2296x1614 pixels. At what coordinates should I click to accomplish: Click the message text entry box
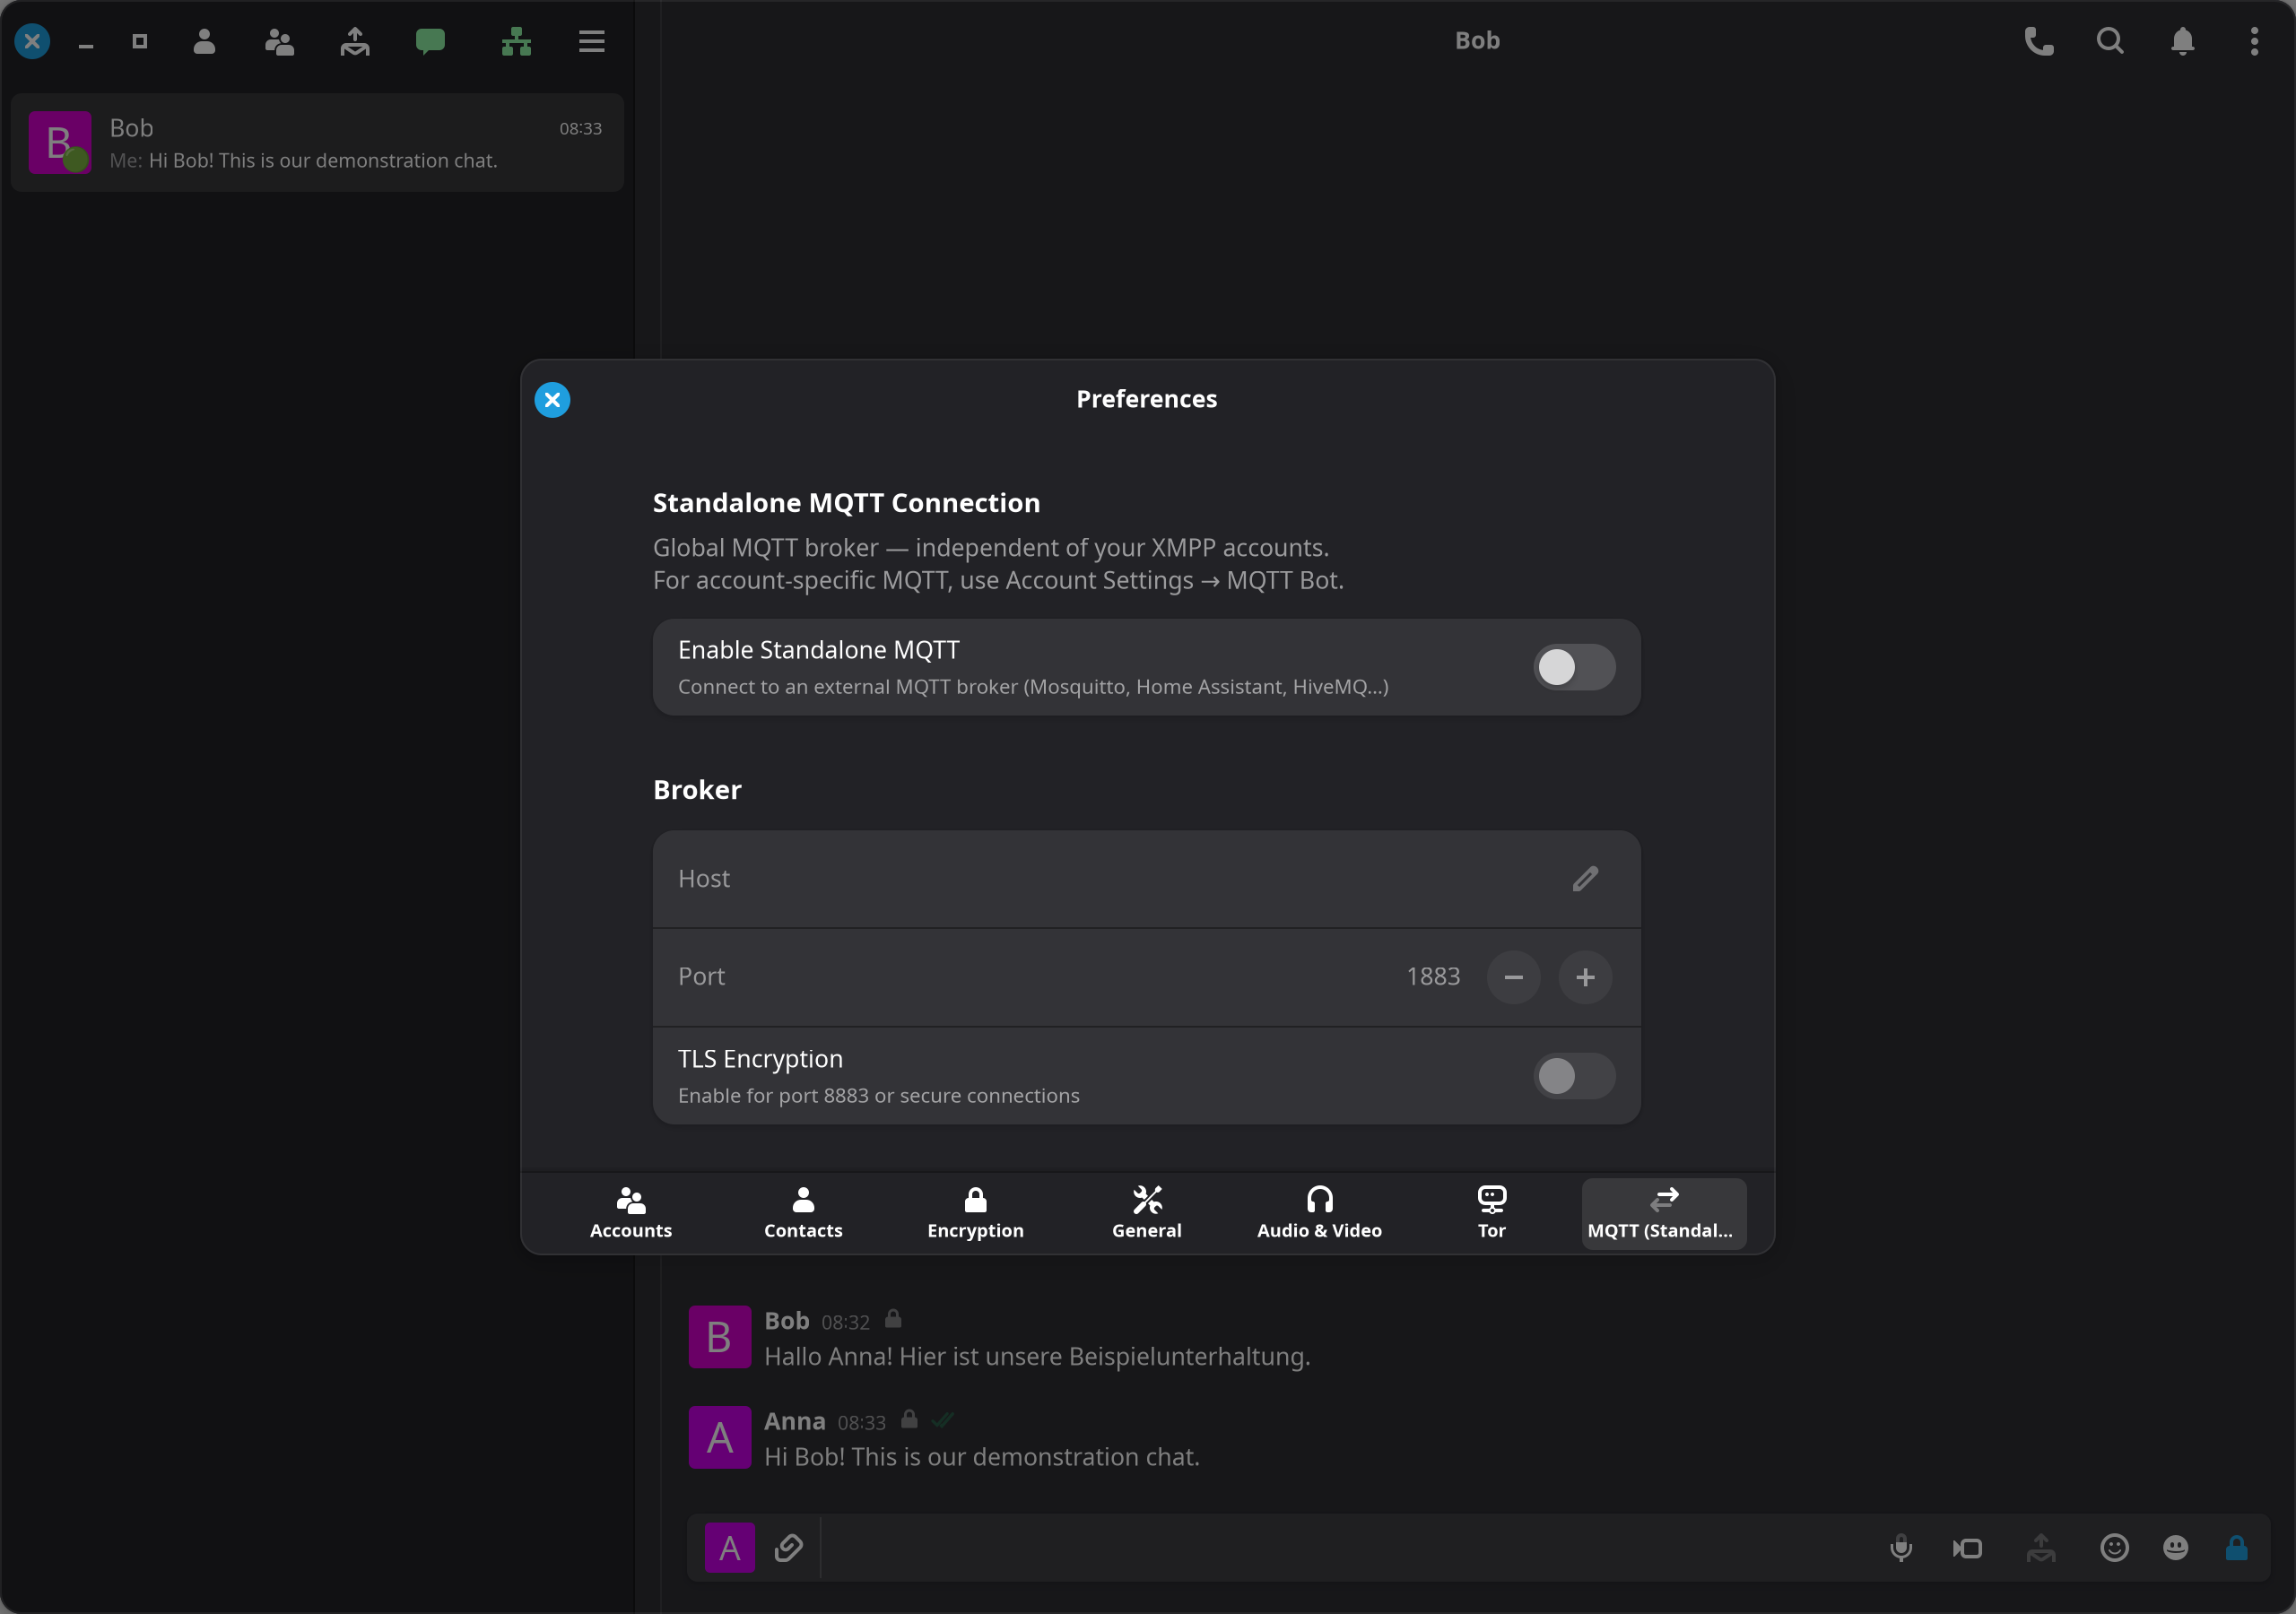coord(1345,1548)
